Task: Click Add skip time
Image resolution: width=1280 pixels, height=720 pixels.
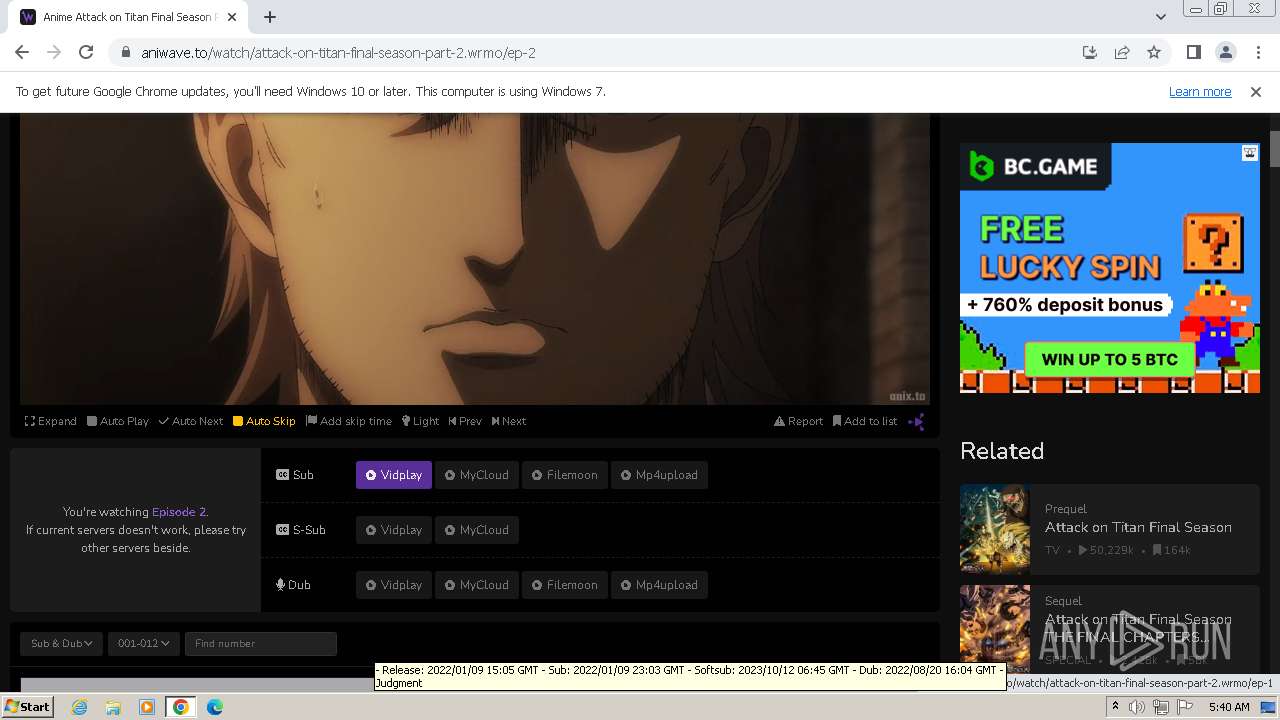Action: [349, 421]
